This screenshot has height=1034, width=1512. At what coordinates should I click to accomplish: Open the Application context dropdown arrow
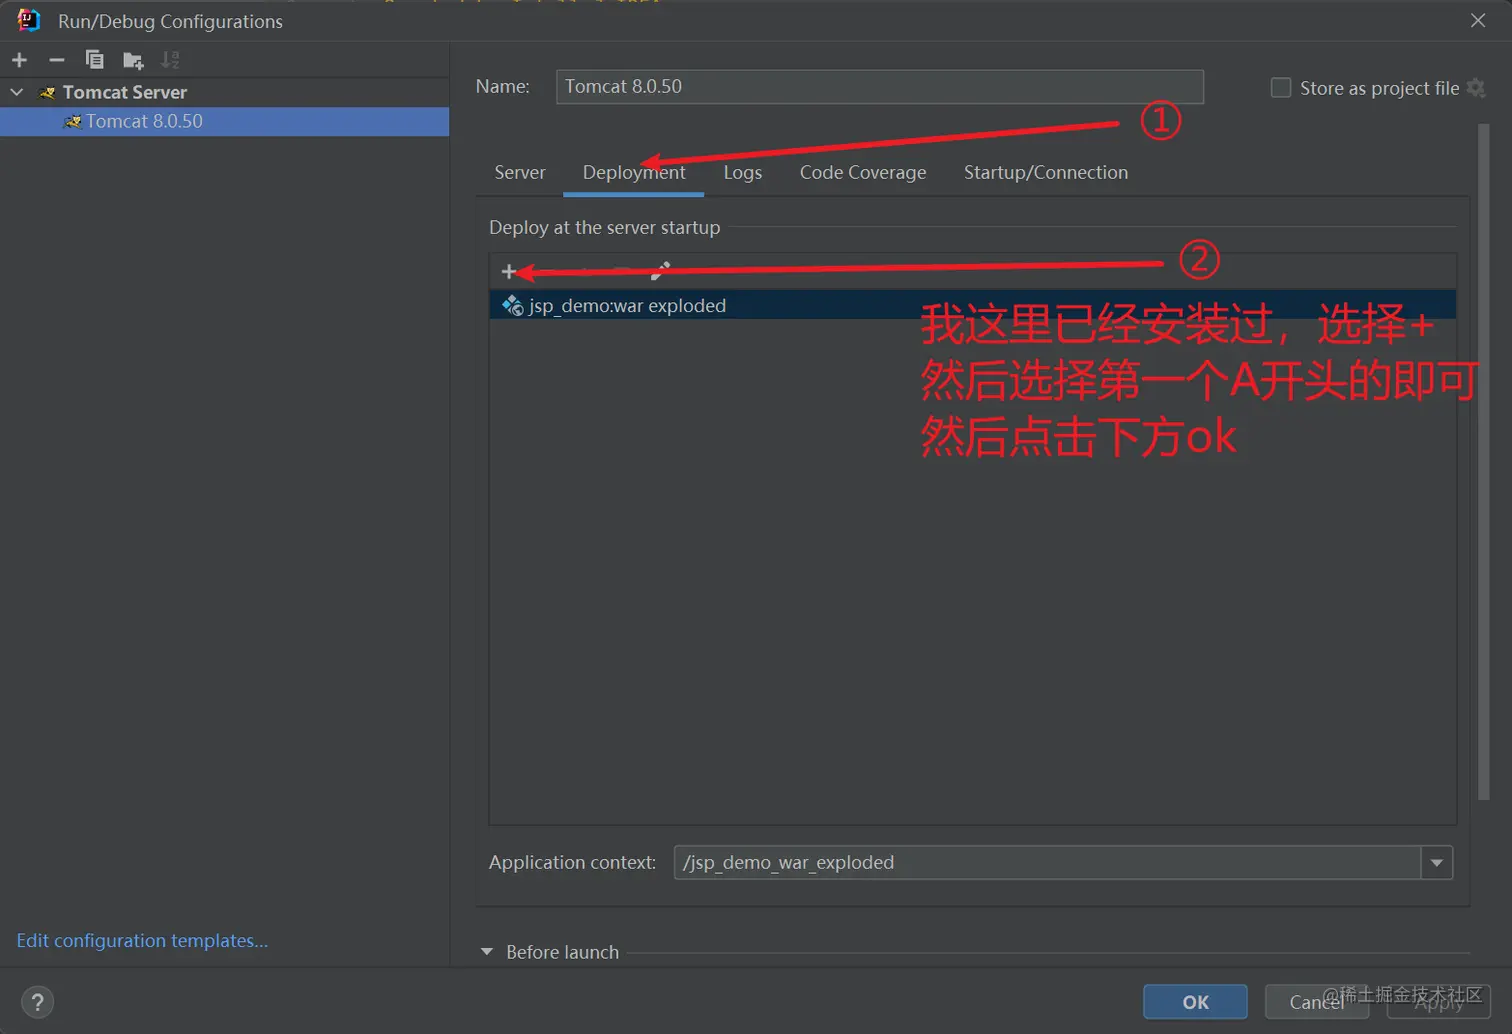1437,862
